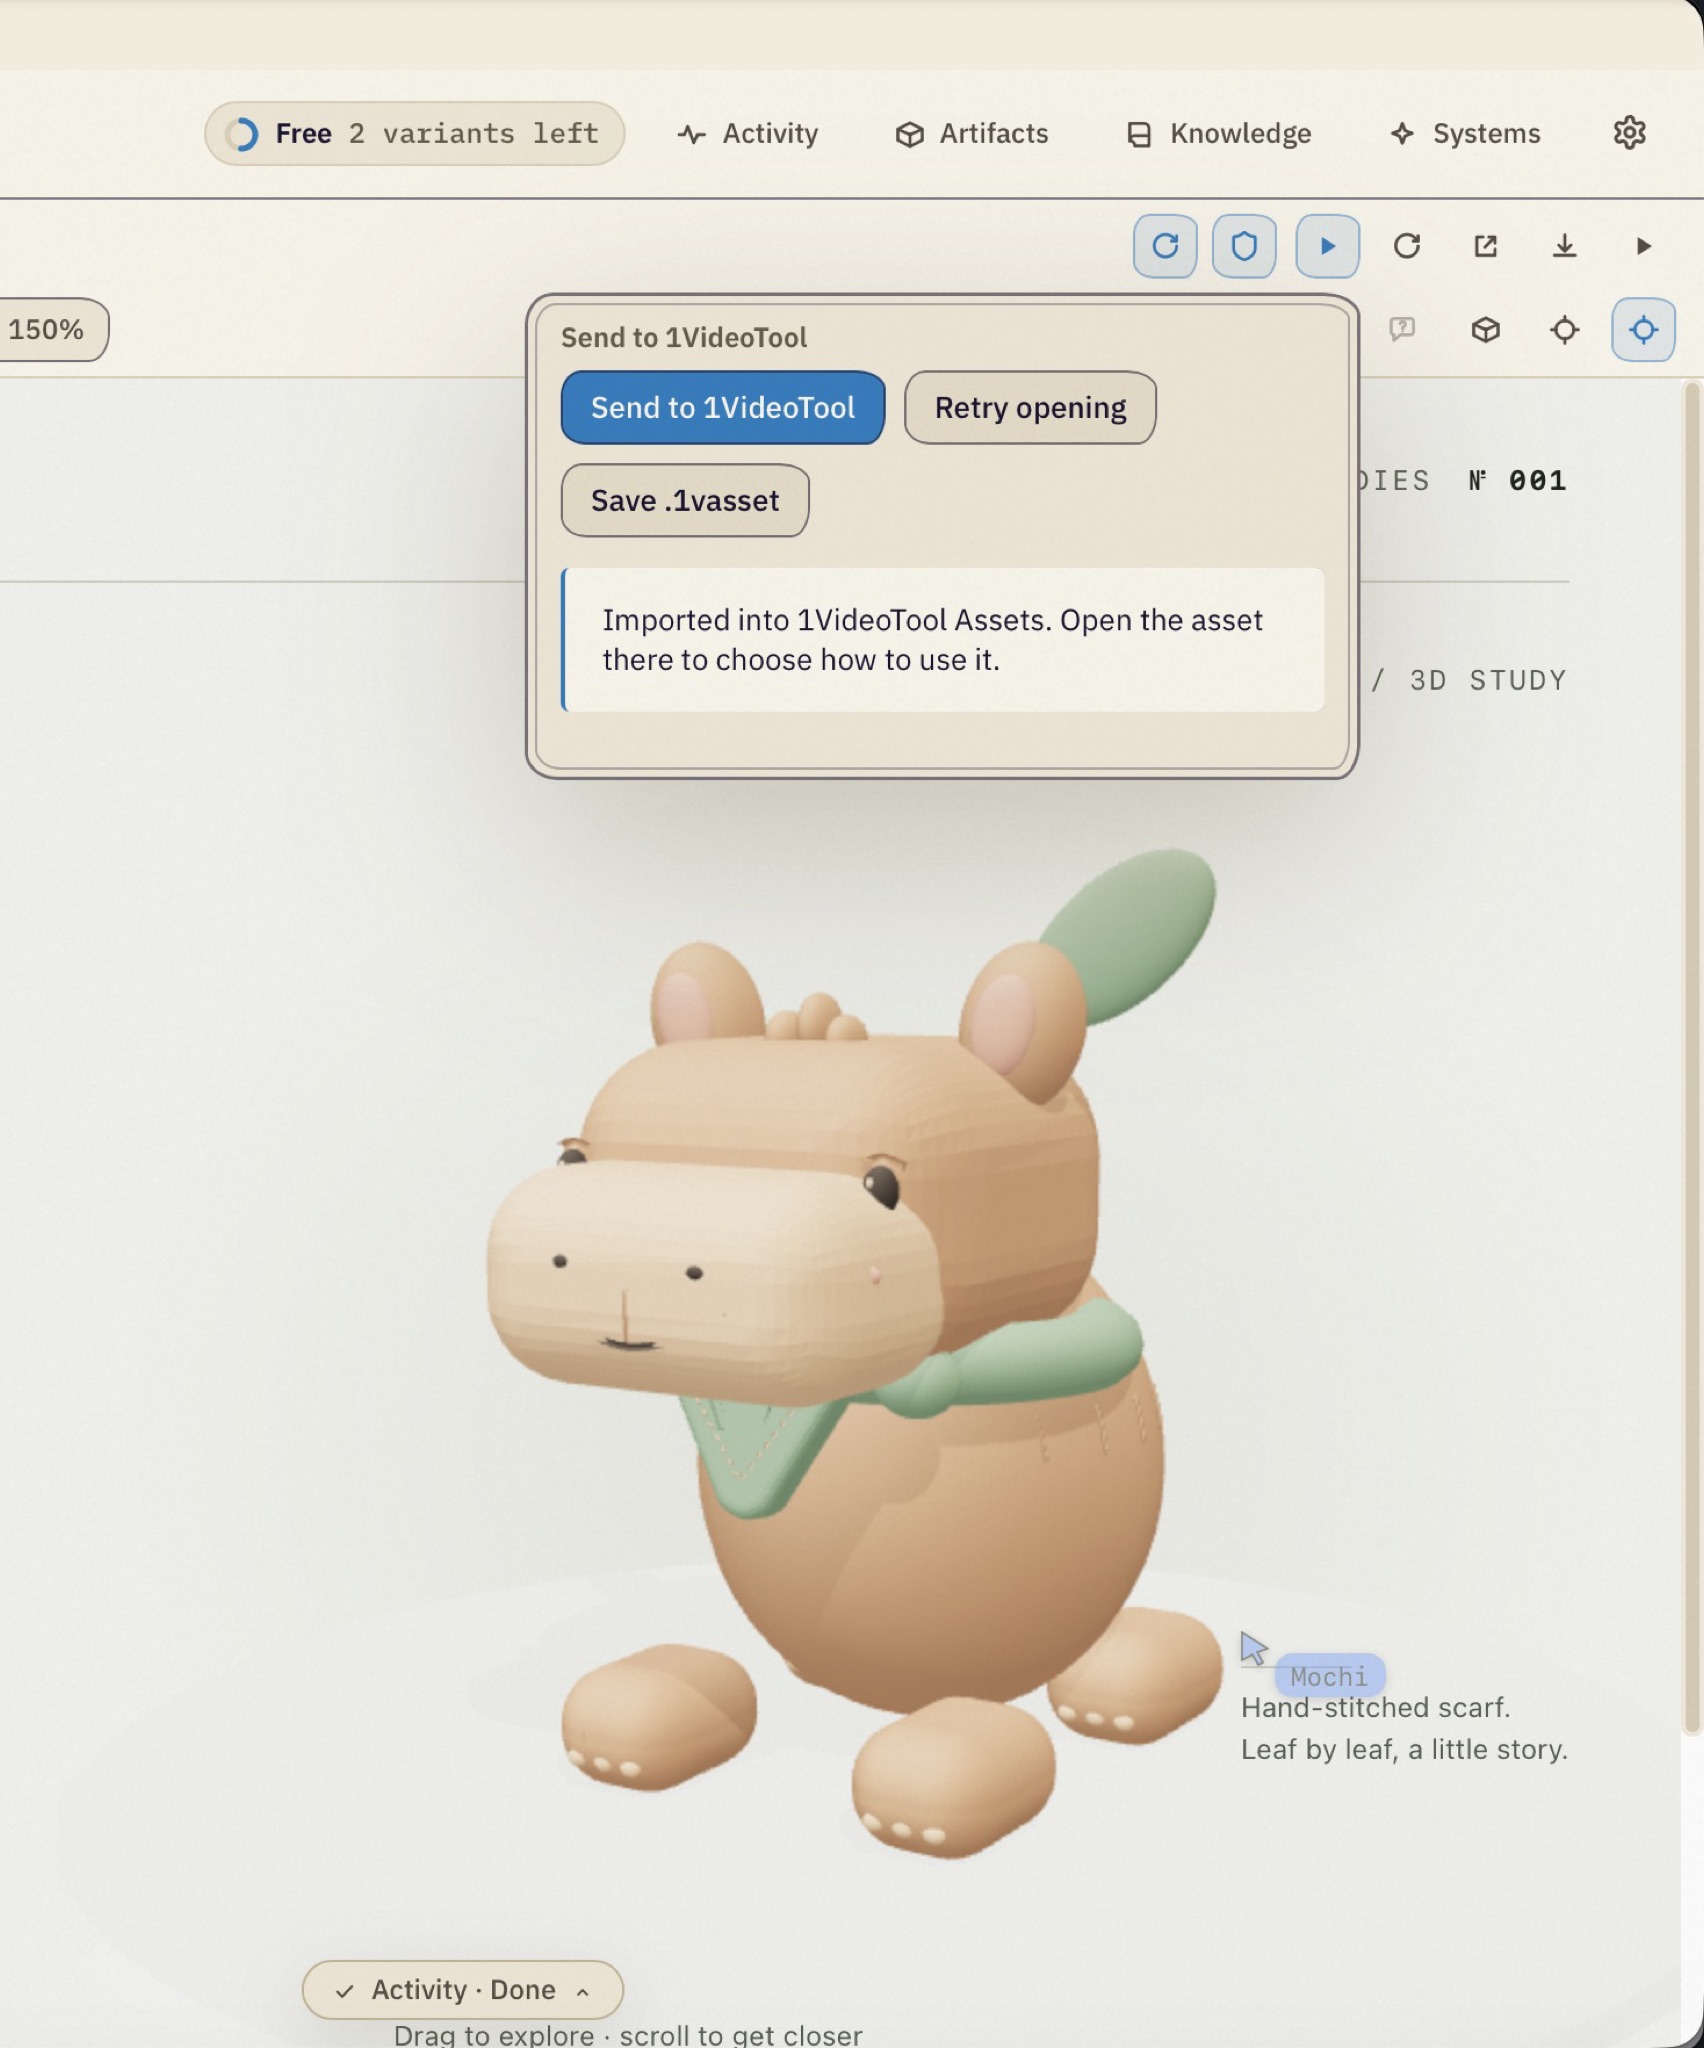The height and width of the screenshot is (2048, 1704).
Task: Click the '3D STUDY' label
Action: (1488, 680)
